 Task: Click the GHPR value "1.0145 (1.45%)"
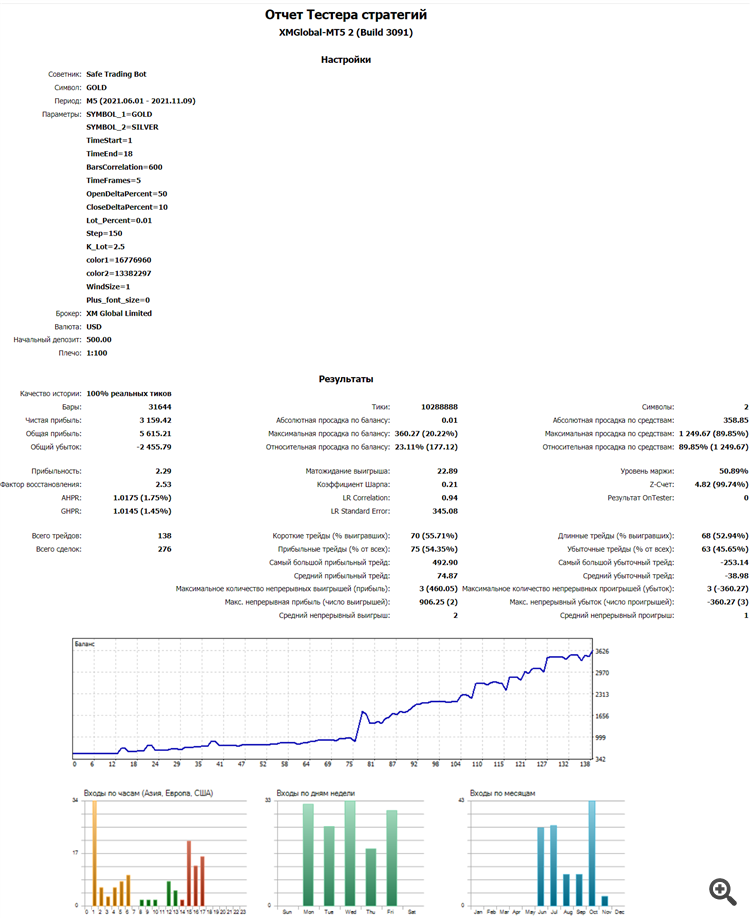[142, 512]
